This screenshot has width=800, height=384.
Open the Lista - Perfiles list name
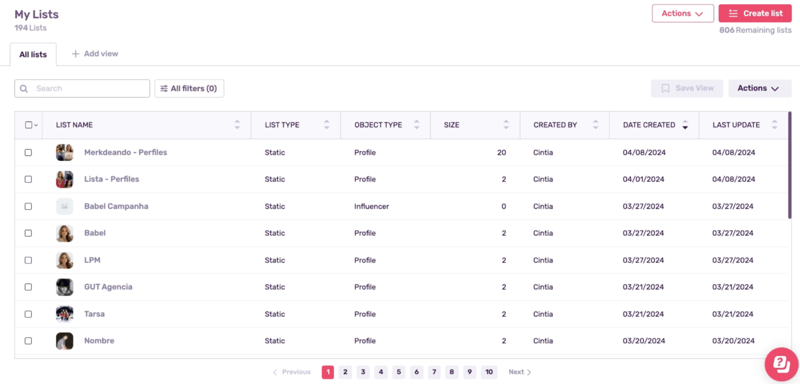[112, 180]
